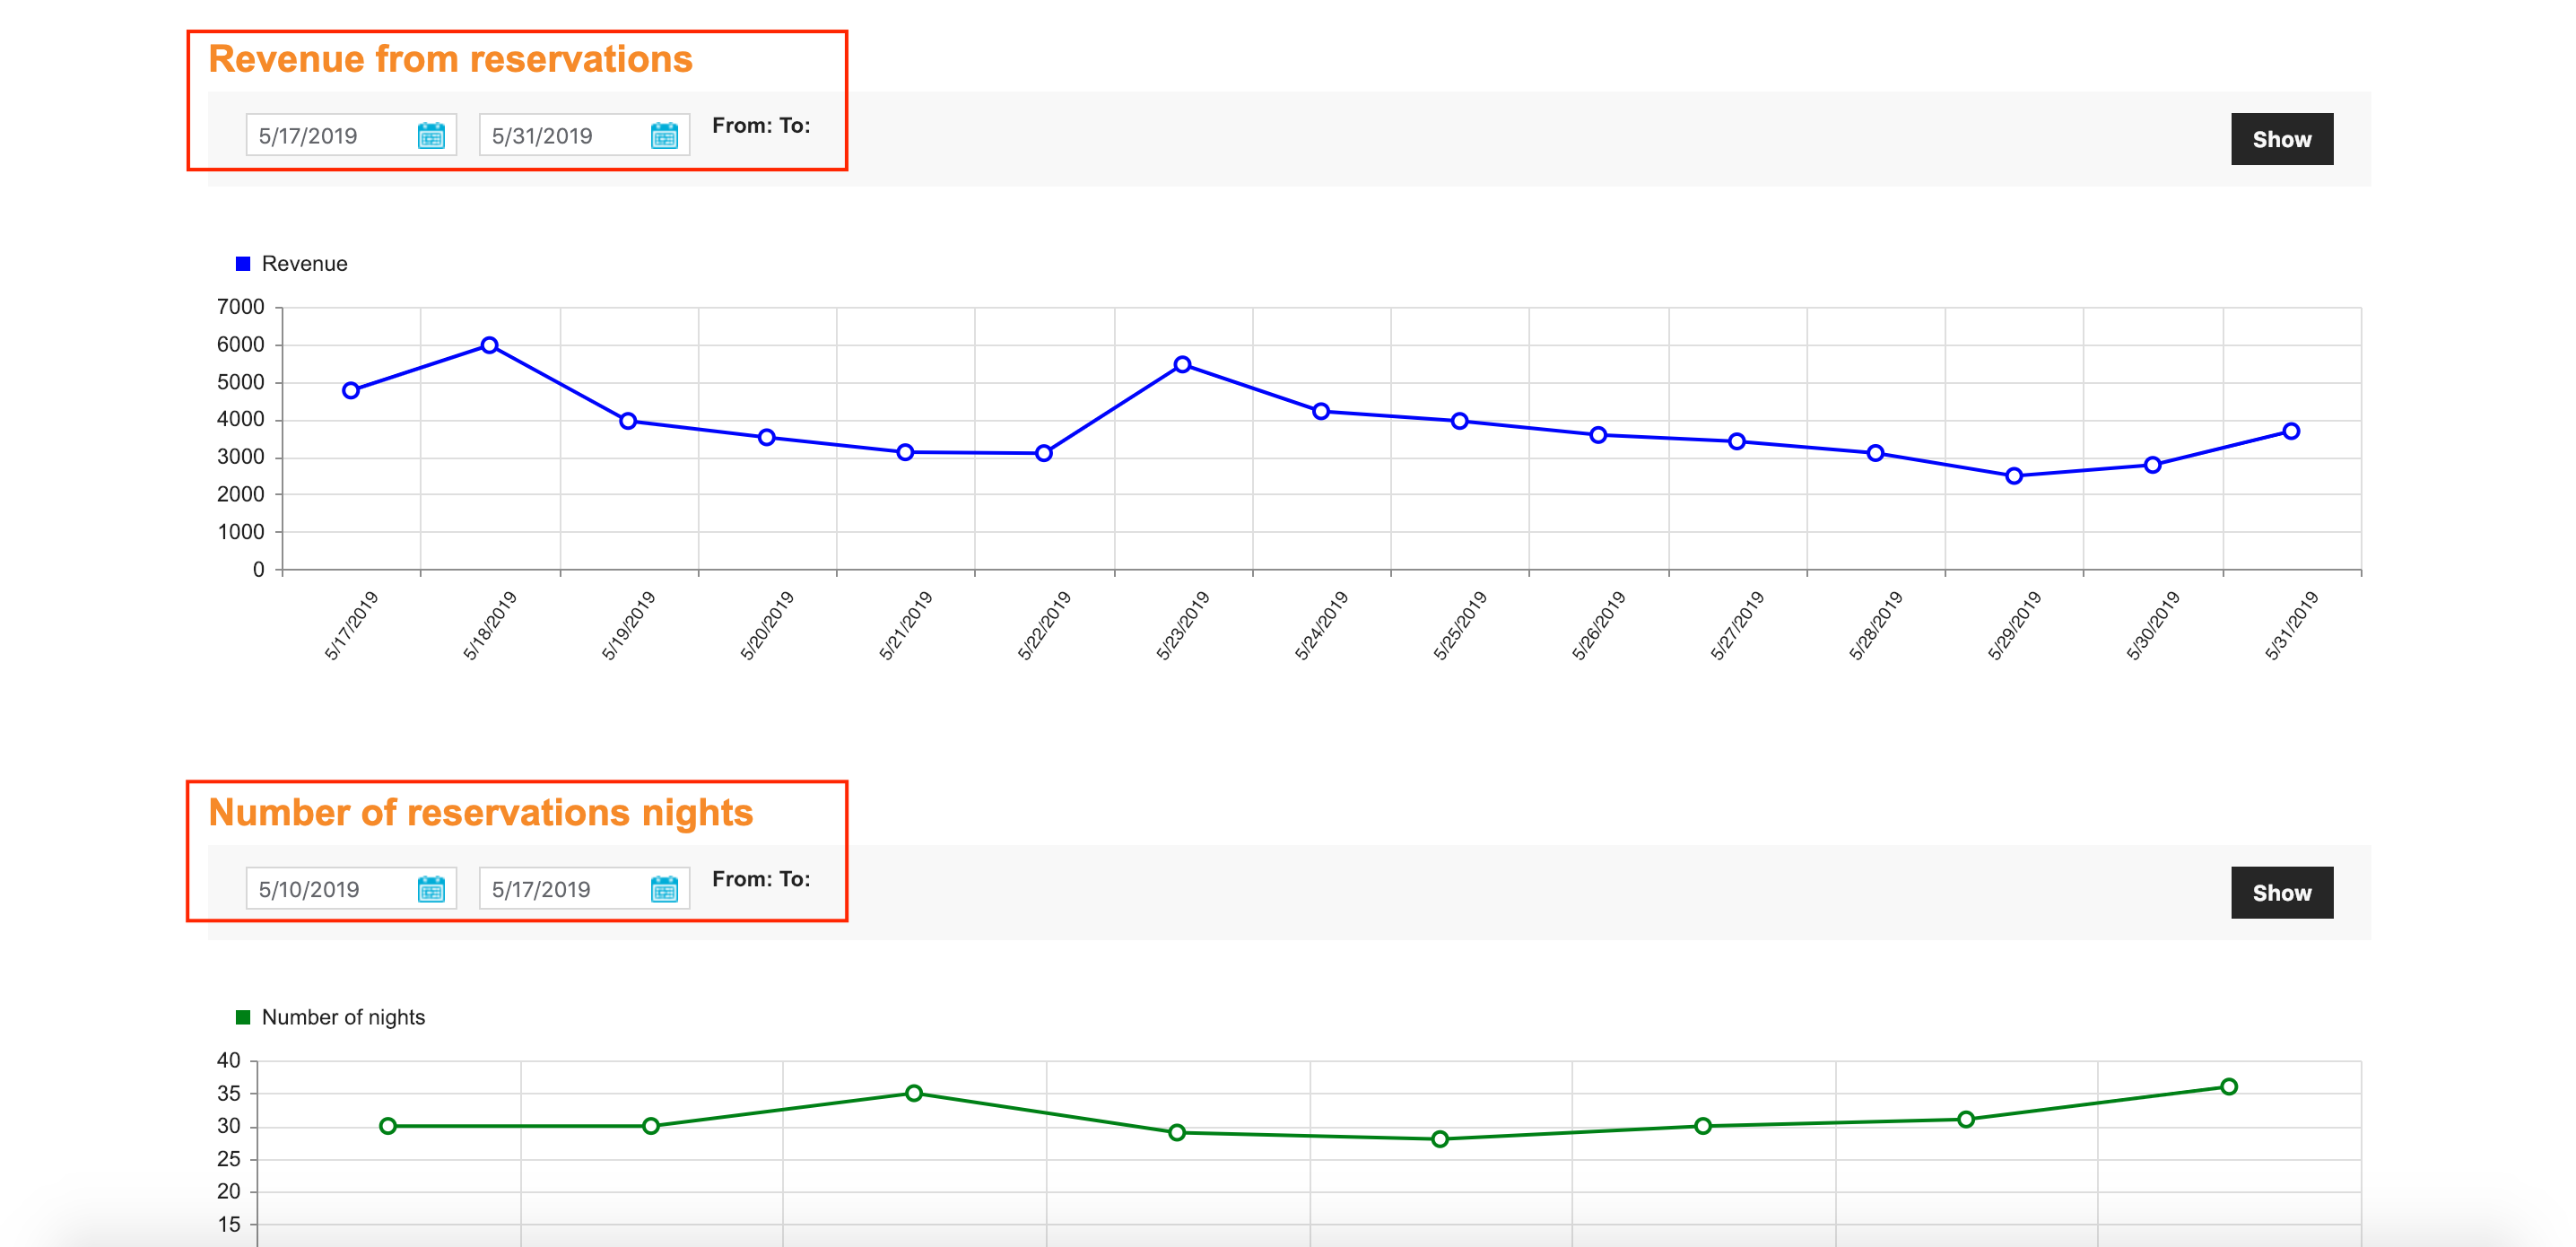The height and width of the screenshot is (1247, 2576).
Task: Click the highest green nights data point
Action: [x=2228, y=1086]
